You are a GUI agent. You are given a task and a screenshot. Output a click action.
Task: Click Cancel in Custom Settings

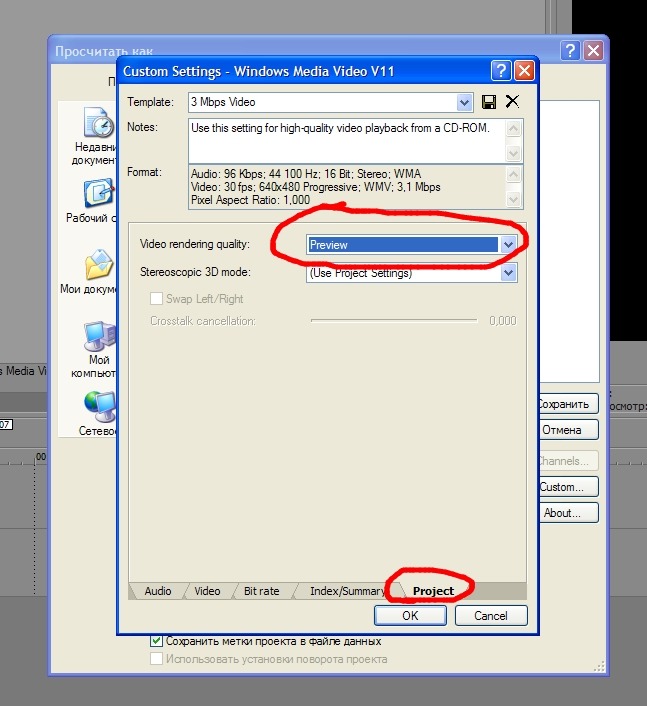(491, 615)
